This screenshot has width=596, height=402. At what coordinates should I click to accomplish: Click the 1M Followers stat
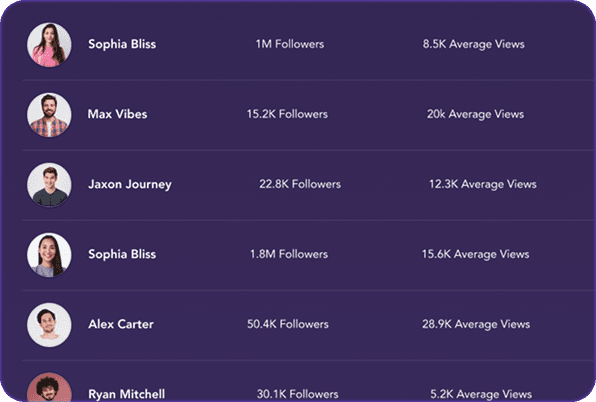click(290, 44)
